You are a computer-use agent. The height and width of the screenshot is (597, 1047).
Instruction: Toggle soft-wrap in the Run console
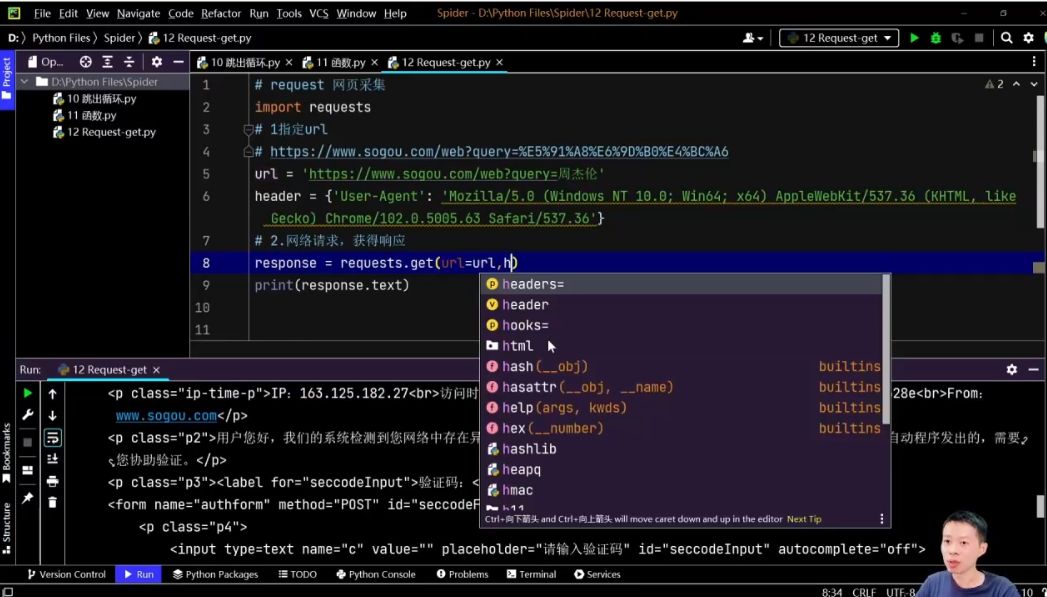pos(52,438)
